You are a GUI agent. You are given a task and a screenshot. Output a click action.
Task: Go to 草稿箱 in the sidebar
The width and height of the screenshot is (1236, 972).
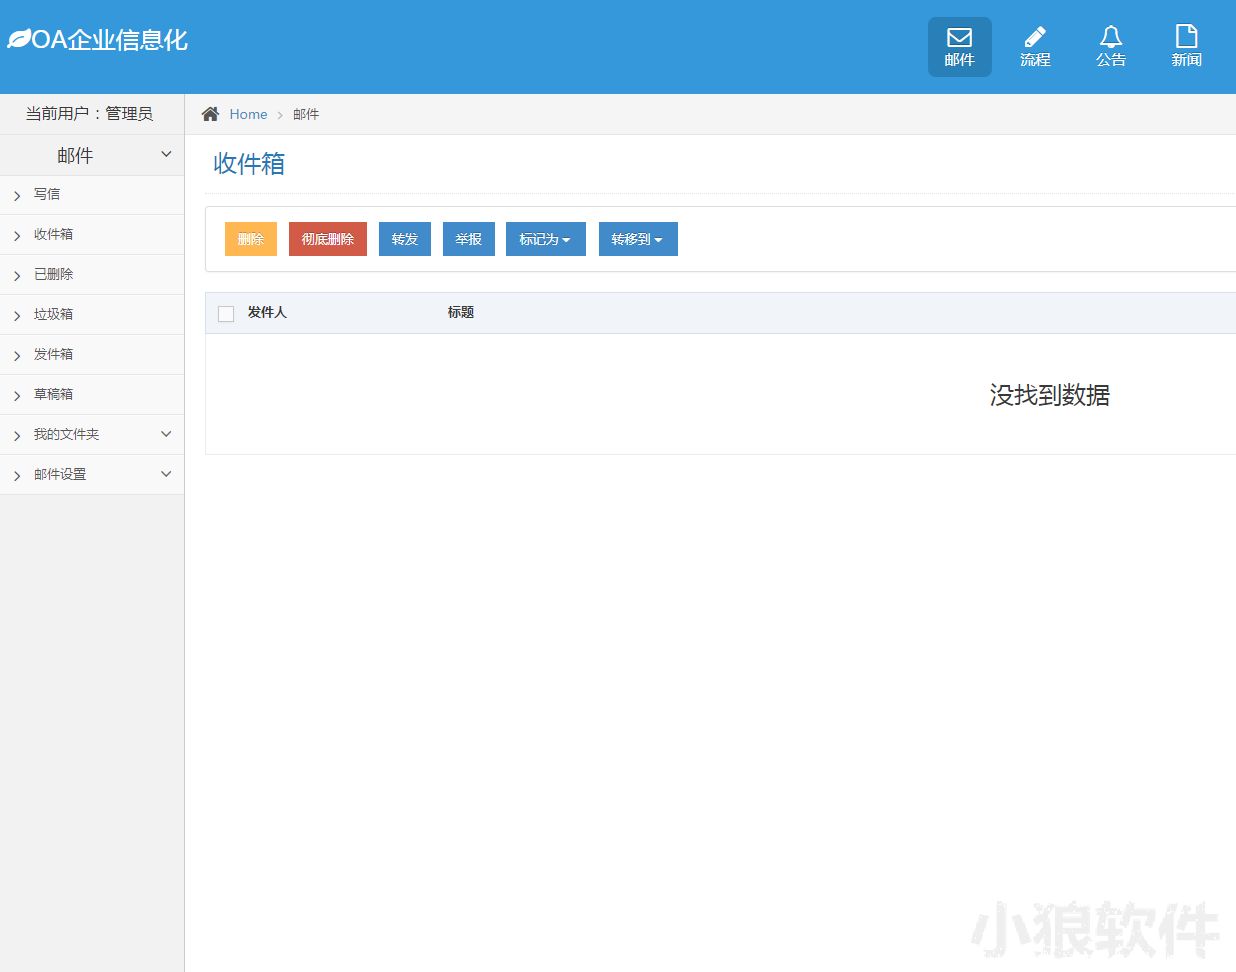(54, 394)
